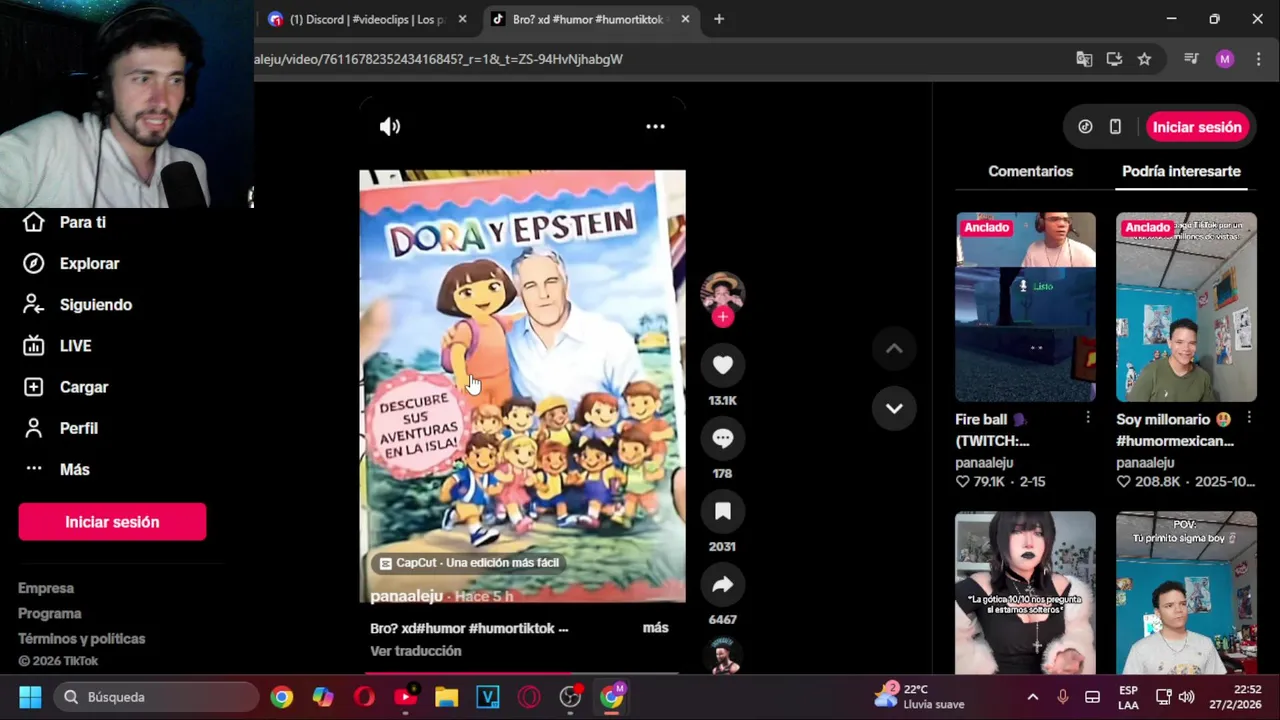Open File Explorer from the taskbar

click(446, 697)
